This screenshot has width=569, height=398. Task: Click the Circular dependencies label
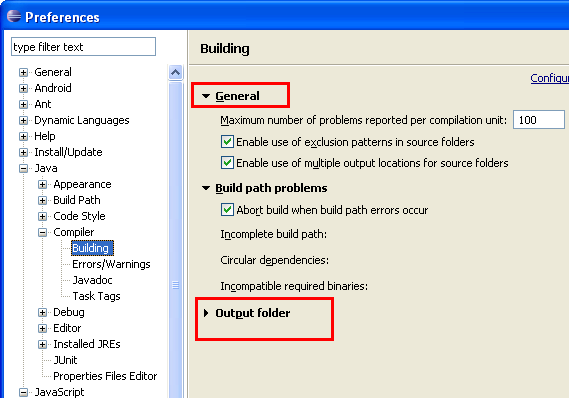274,260
